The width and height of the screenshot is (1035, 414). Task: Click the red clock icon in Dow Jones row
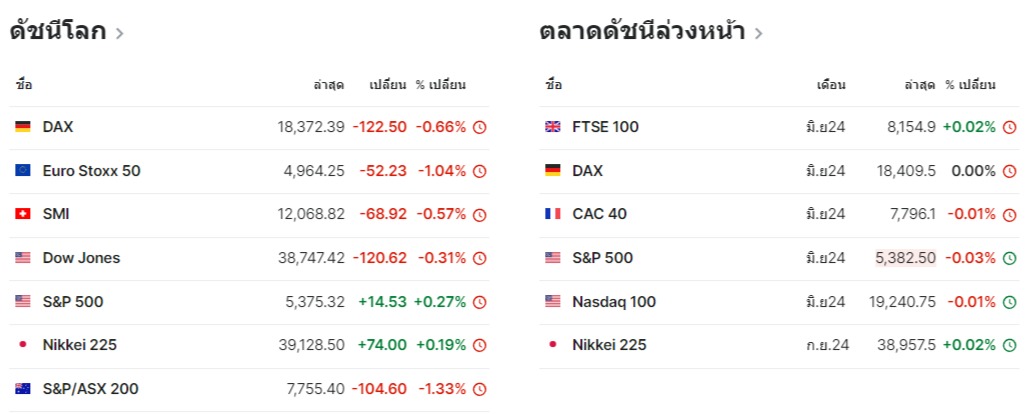pos(479,258)
